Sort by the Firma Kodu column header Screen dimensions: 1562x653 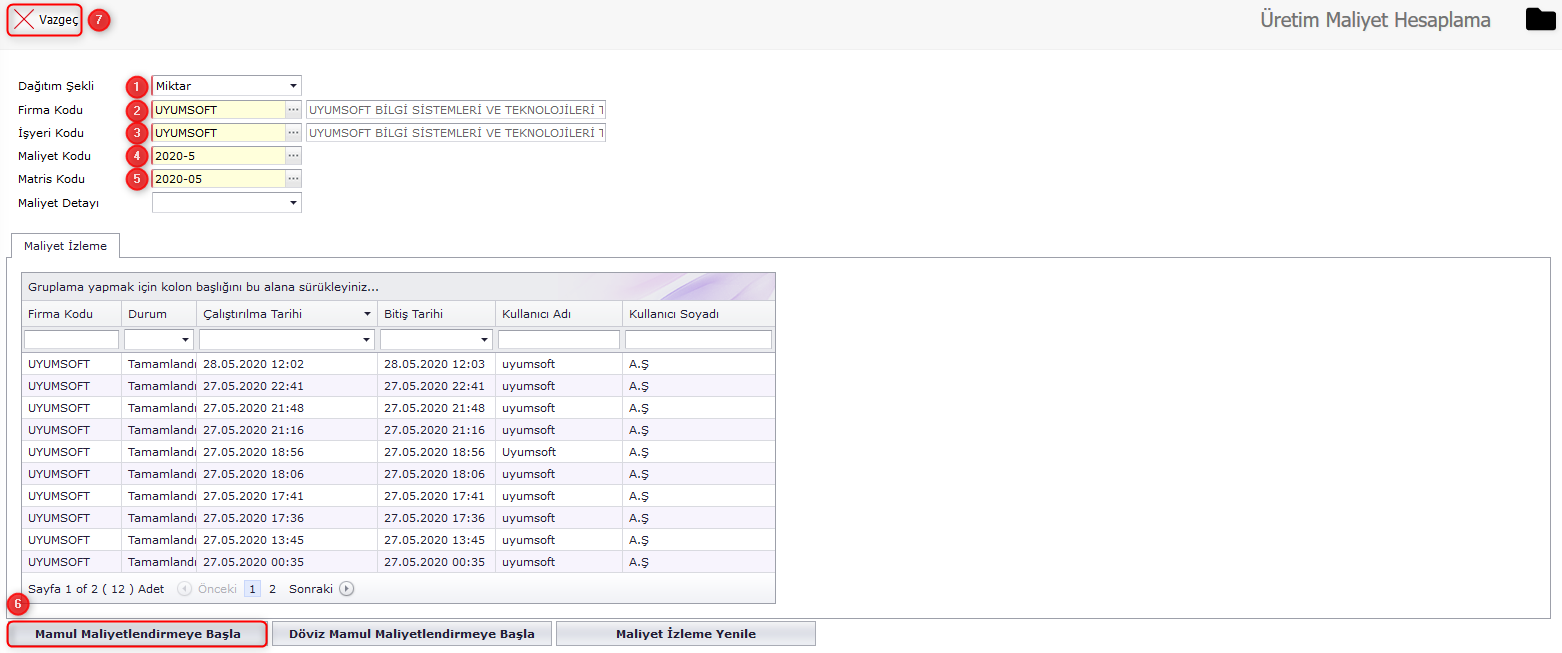(x=71, y=314)
